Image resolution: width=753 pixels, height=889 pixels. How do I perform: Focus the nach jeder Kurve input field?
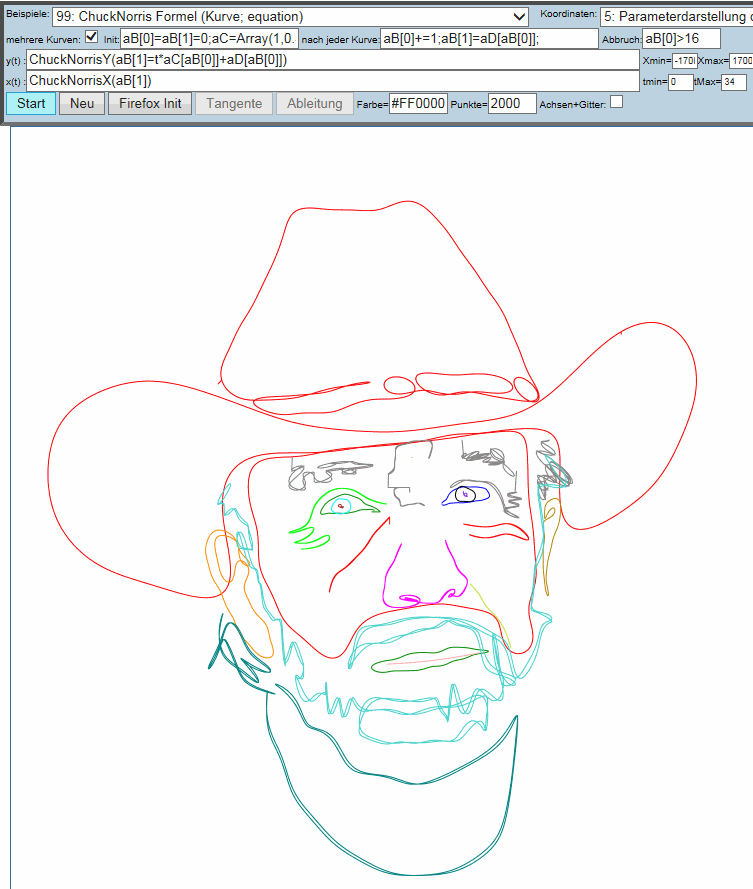tap(489, 39)
